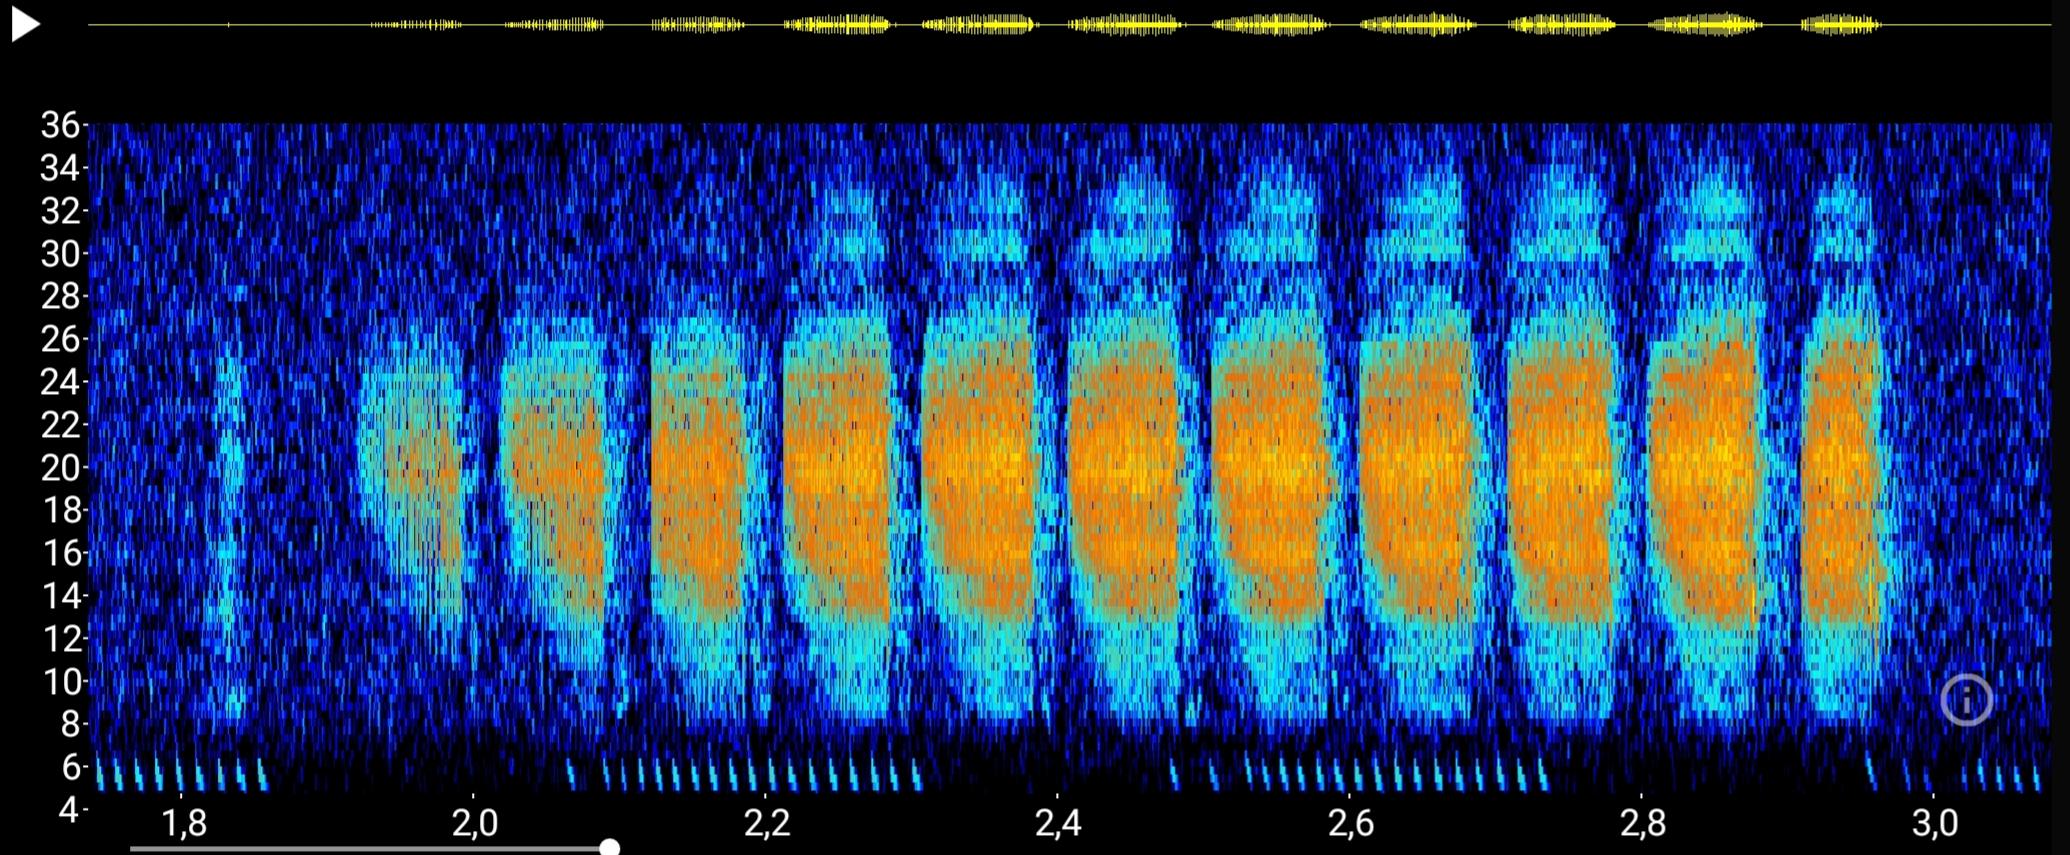Screen dimensions: 2070x855
Task: Click the 2,4 time axis label
Action: pos(1058,823)
